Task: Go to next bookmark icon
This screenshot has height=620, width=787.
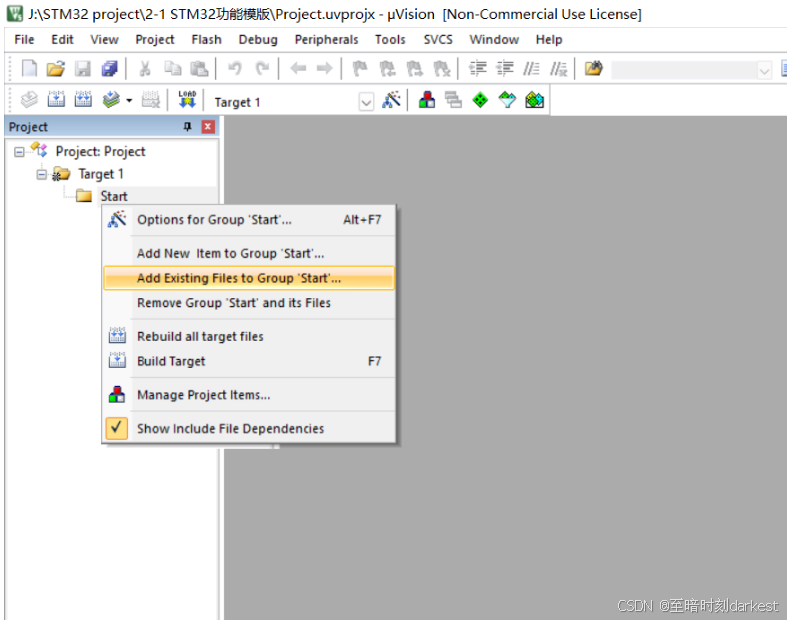Action: coord(414,68)
